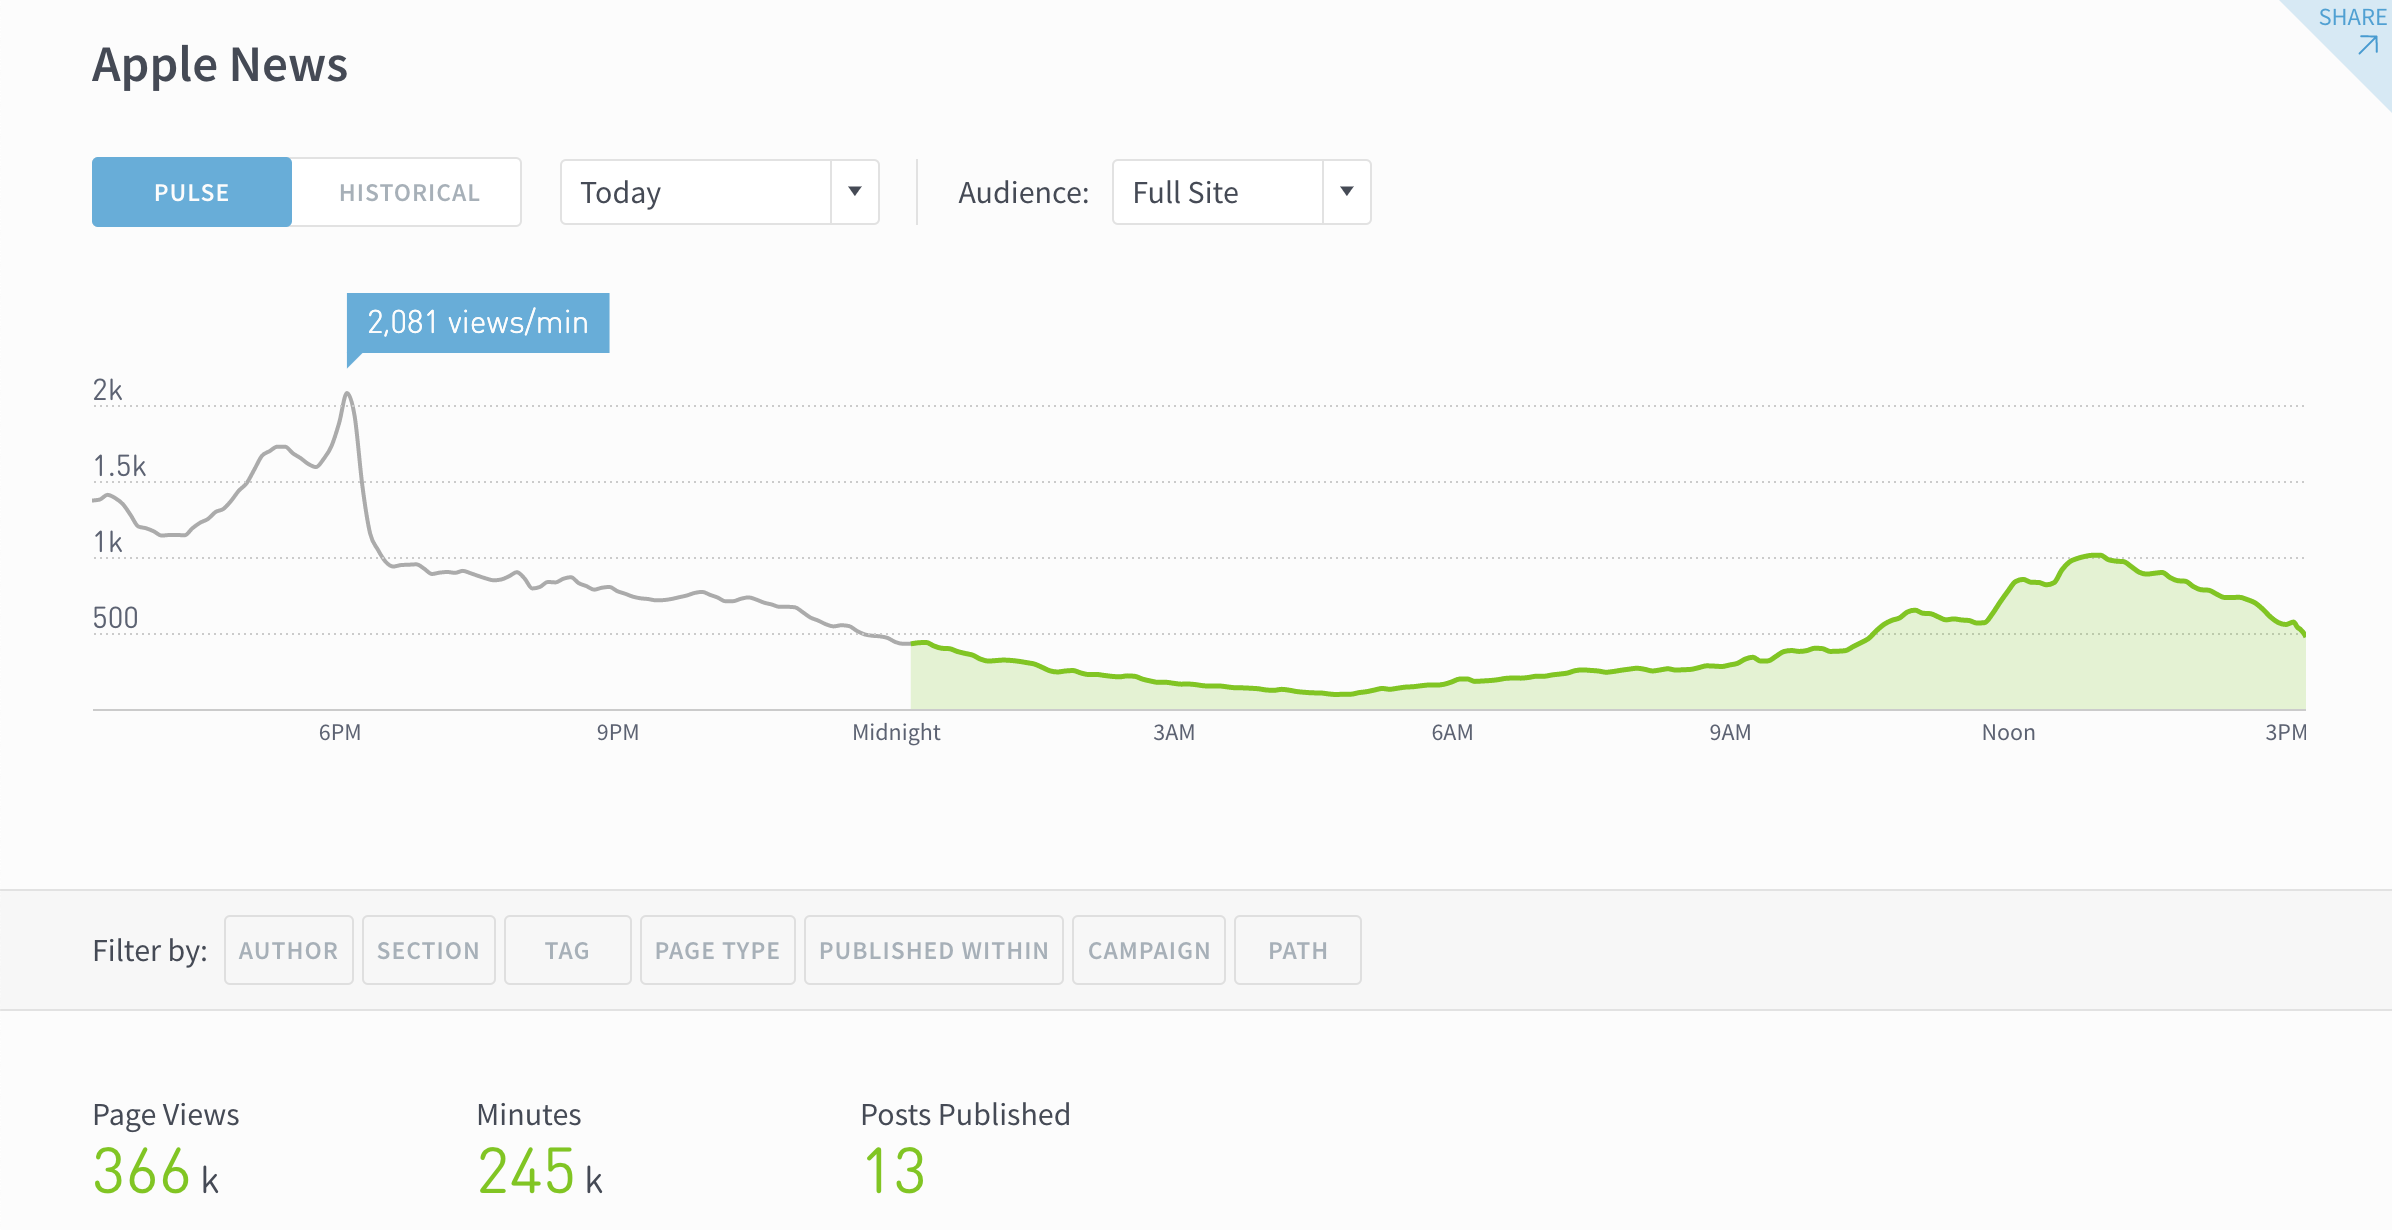
Task: Click the Posts Published 13 value
Action: (x=894, y=1171)
